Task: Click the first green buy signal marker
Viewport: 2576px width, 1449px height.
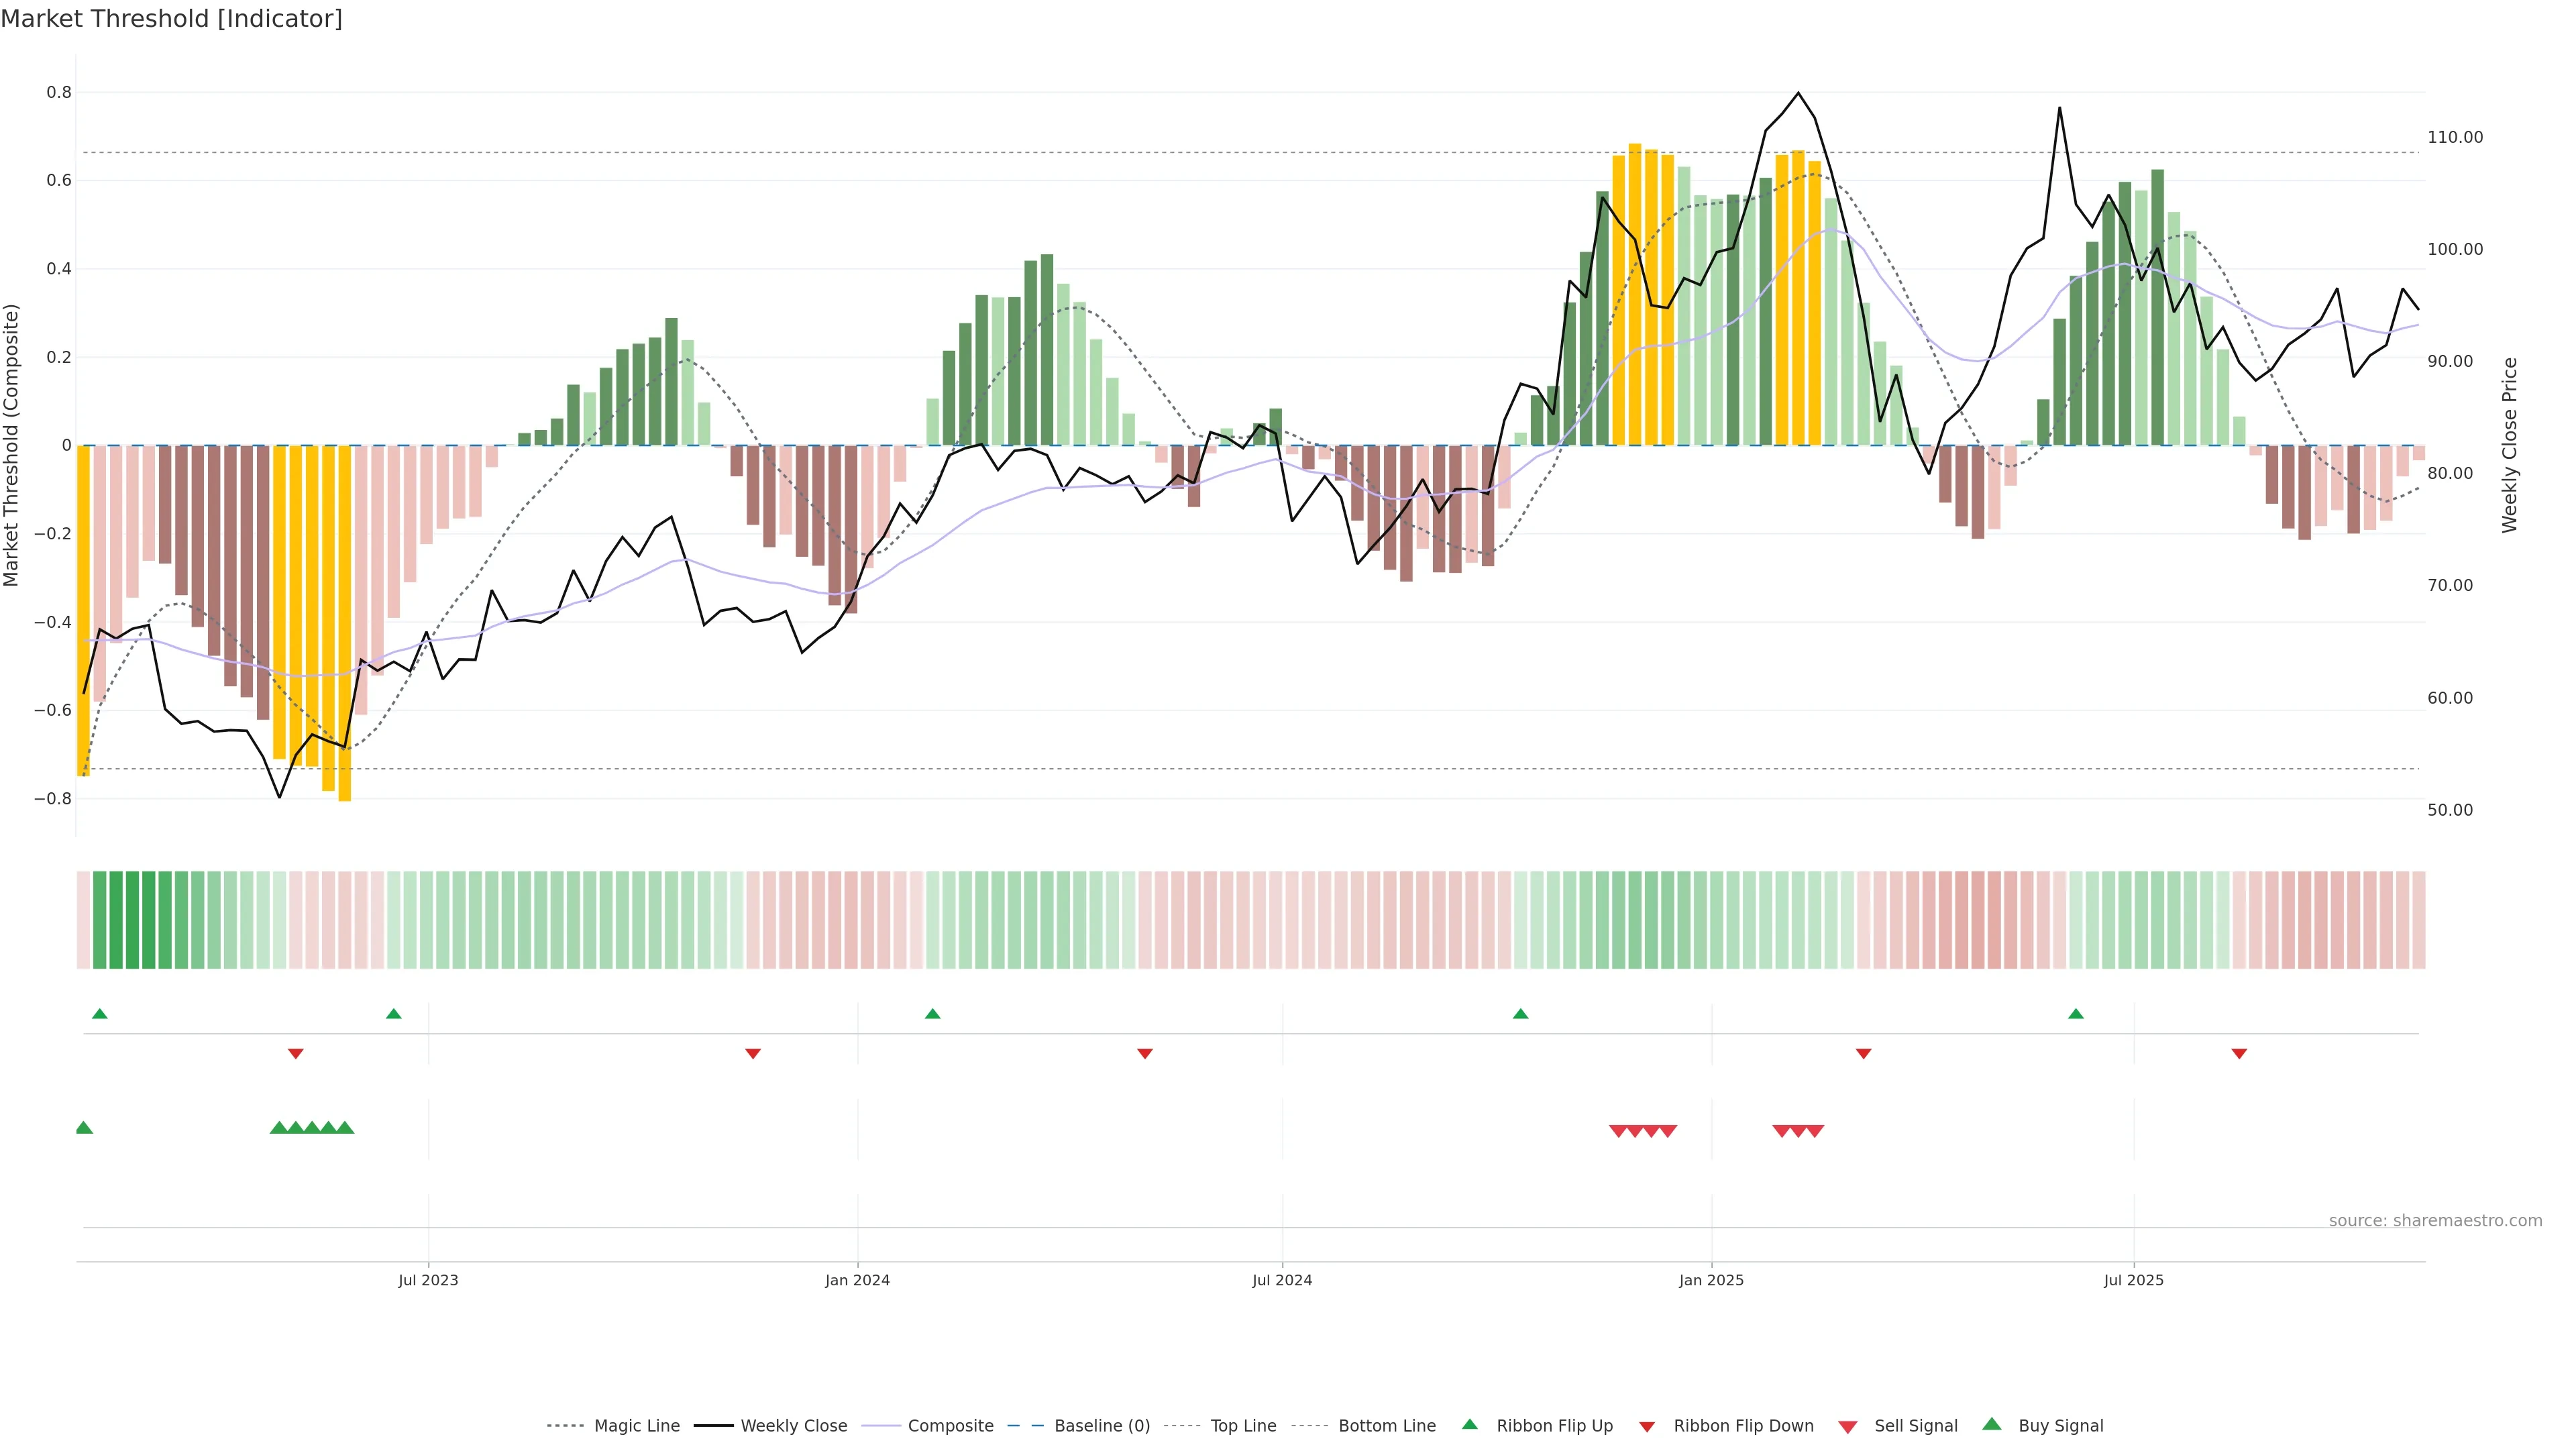Action: [x=84, y=1128]
